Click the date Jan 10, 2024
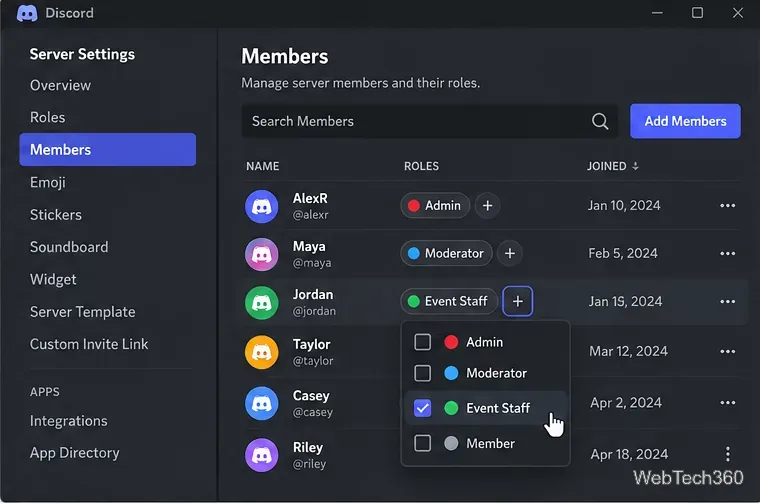The height and width of the screenshot is (504, 760). (x=624, y=205)
